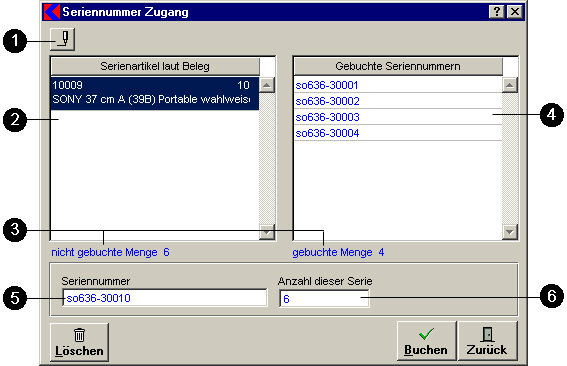Select serial number so636-30004

tap(398, 133)
